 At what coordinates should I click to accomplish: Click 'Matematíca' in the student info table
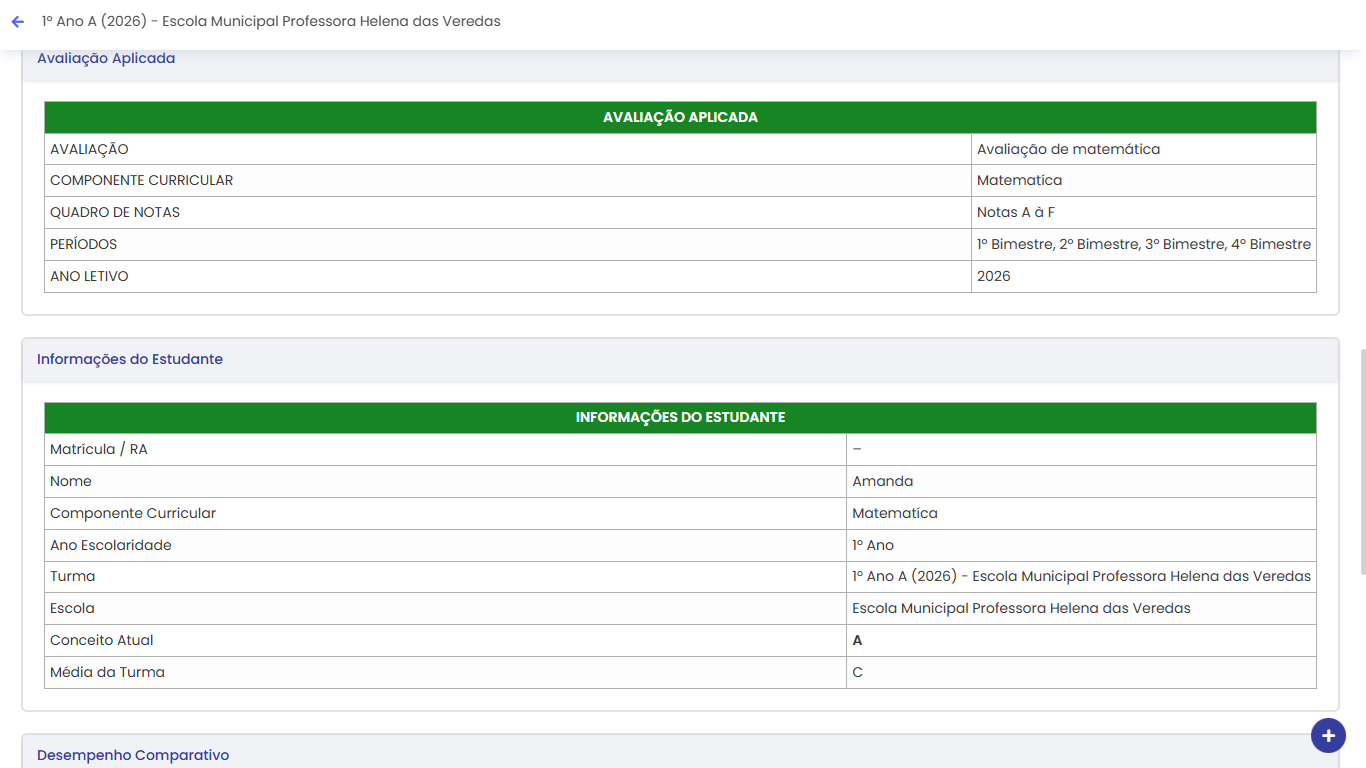[895, 513]
